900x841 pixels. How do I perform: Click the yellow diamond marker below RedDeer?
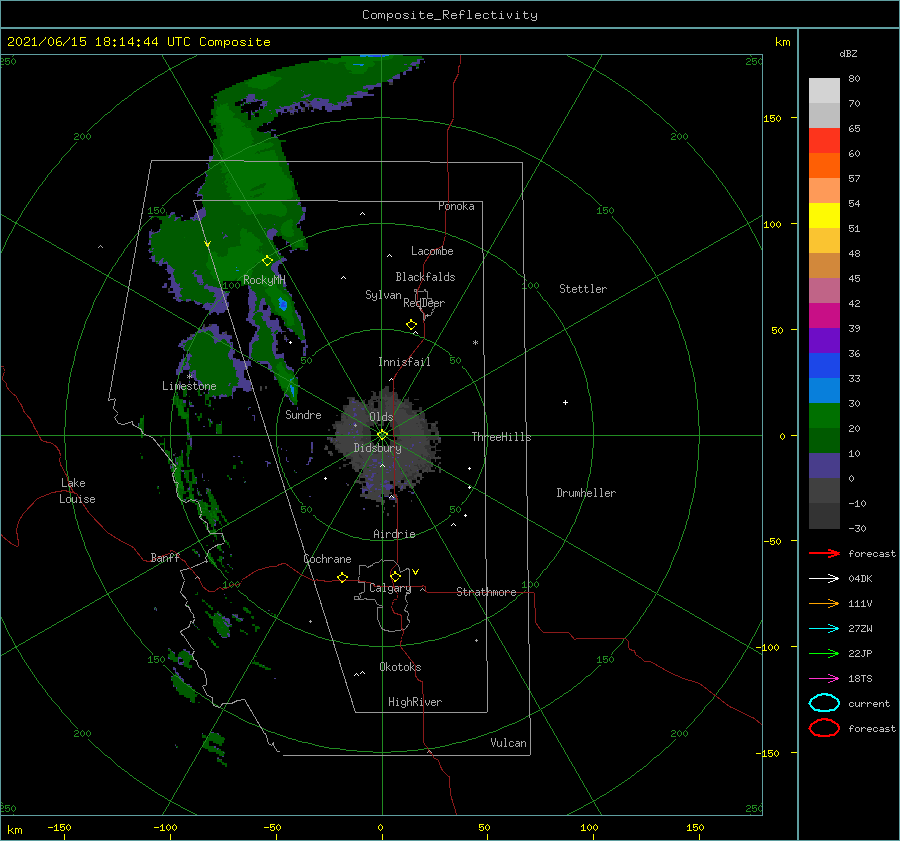pos(411,325)
